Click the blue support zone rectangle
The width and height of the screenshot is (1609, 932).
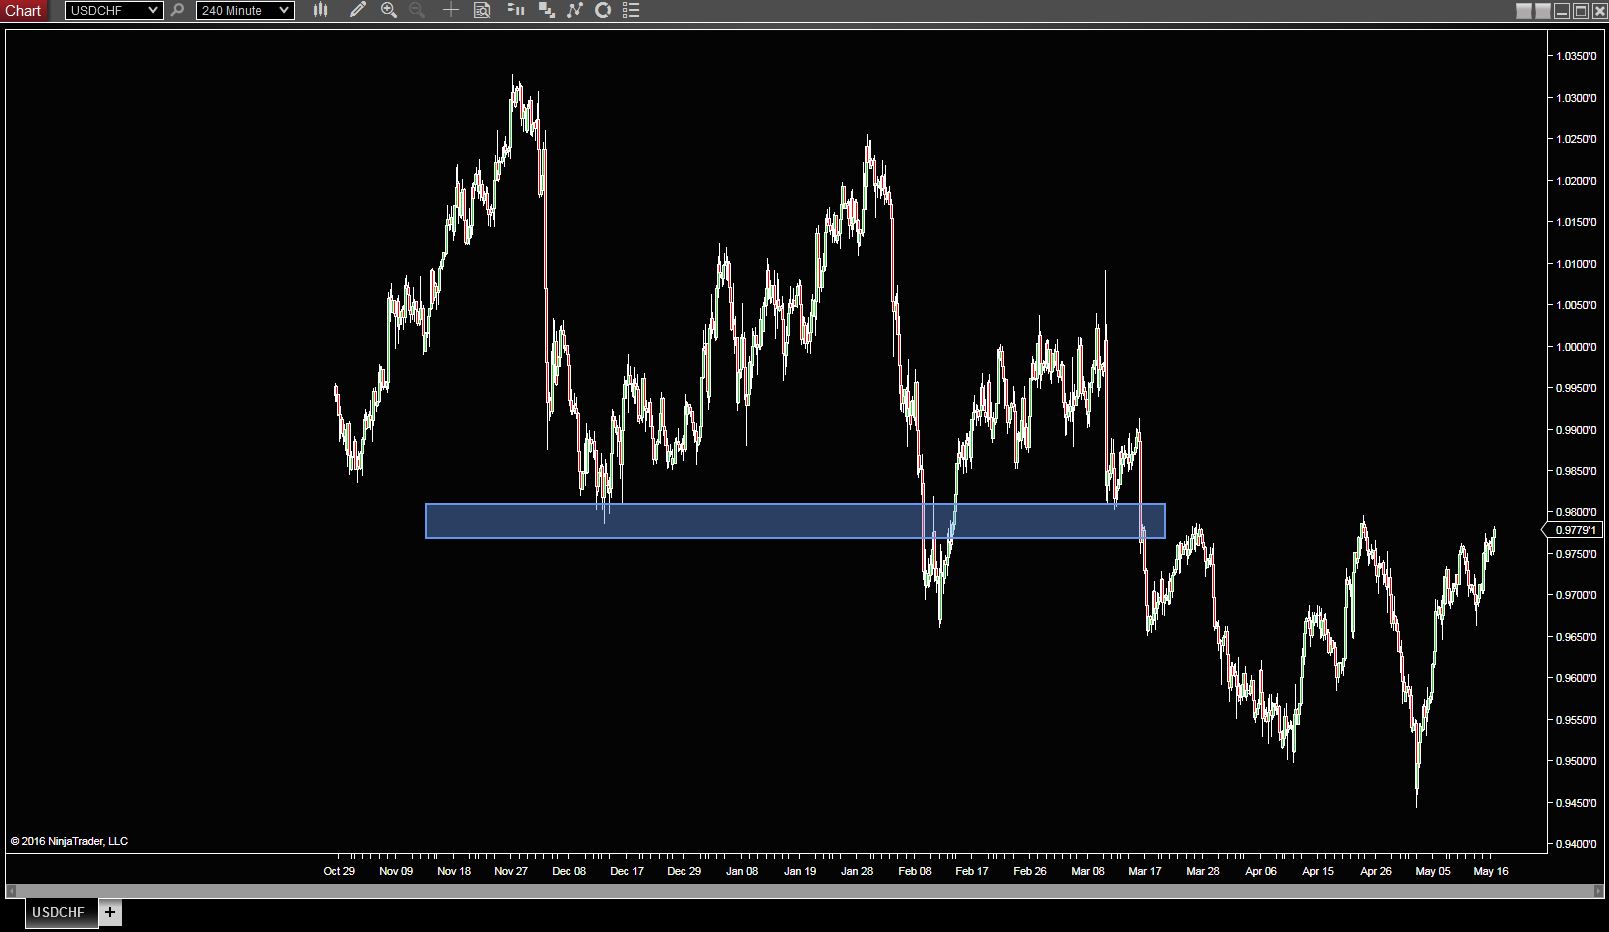click(795, 521)
